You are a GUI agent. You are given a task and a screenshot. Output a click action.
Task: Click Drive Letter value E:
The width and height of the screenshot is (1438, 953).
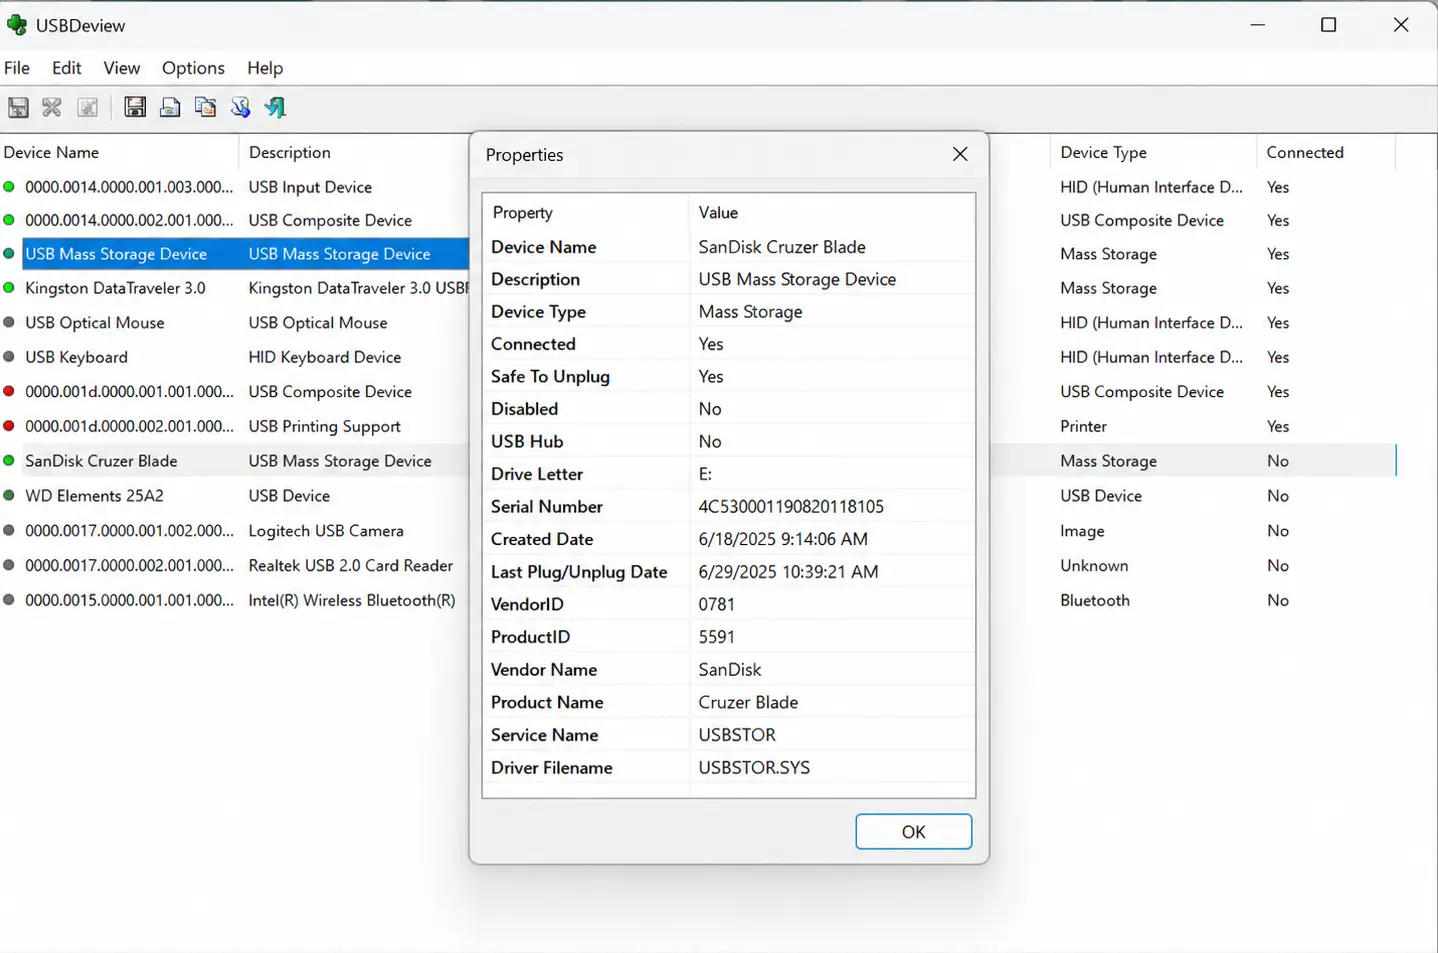coord(705,474)
